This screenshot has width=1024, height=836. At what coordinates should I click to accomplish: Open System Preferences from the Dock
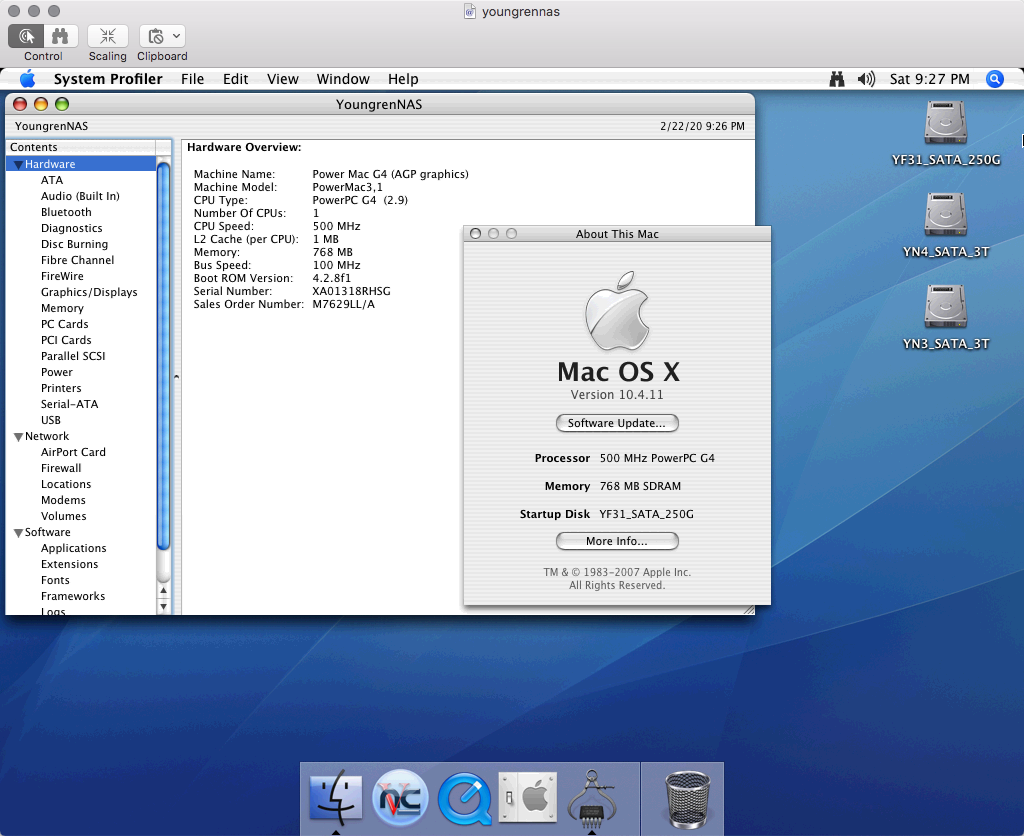528,797
